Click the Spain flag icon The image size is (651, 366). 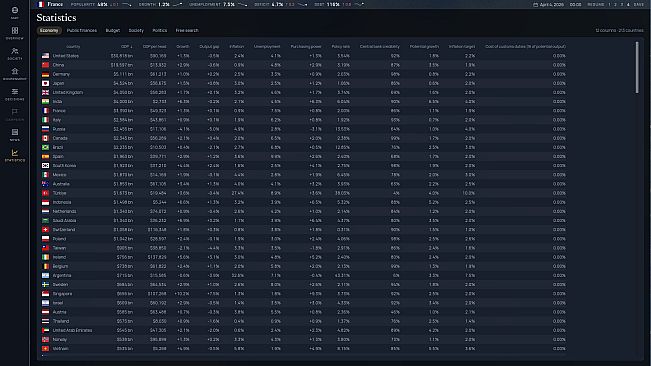(x=45, y=156)
